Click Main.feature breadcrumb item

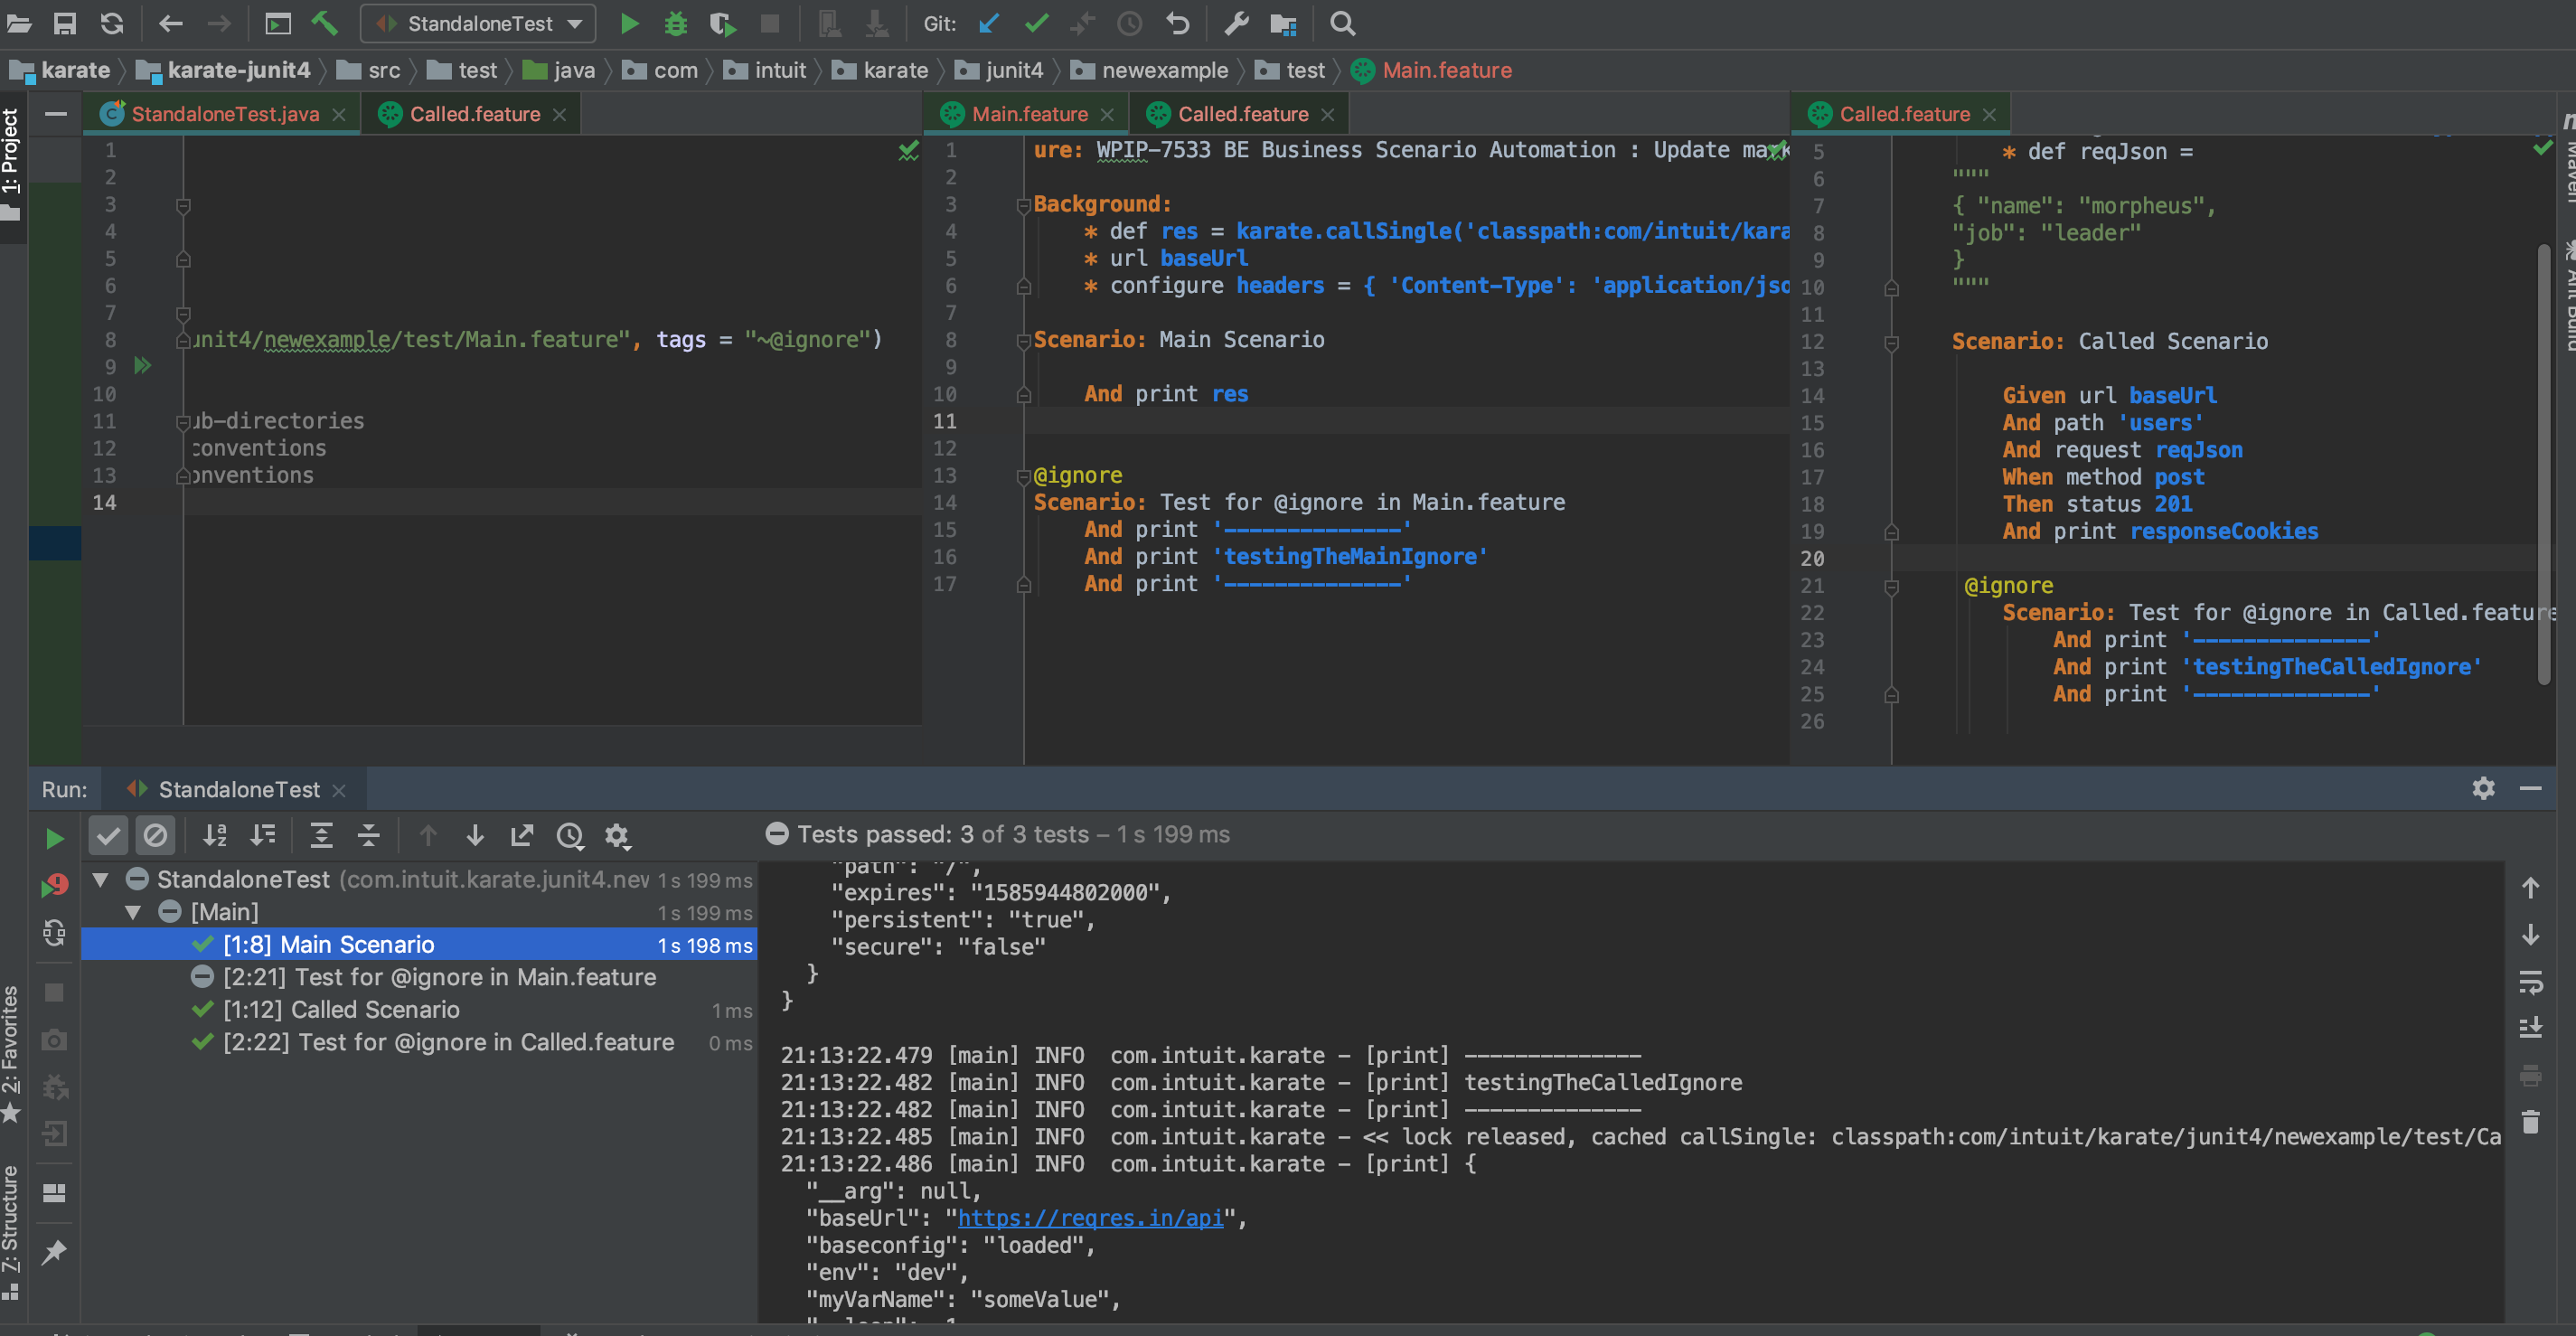click(x=1432, y=70)
